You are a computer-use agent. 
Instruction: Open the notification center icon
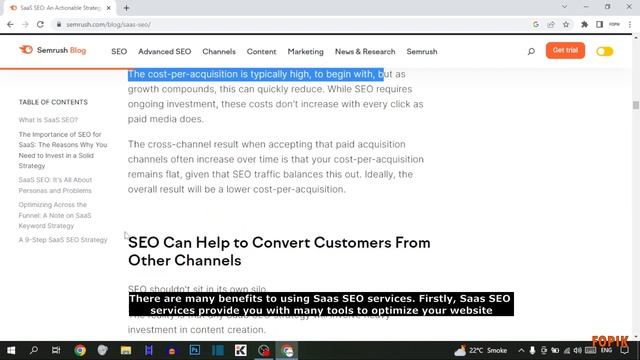coord(624,351)
